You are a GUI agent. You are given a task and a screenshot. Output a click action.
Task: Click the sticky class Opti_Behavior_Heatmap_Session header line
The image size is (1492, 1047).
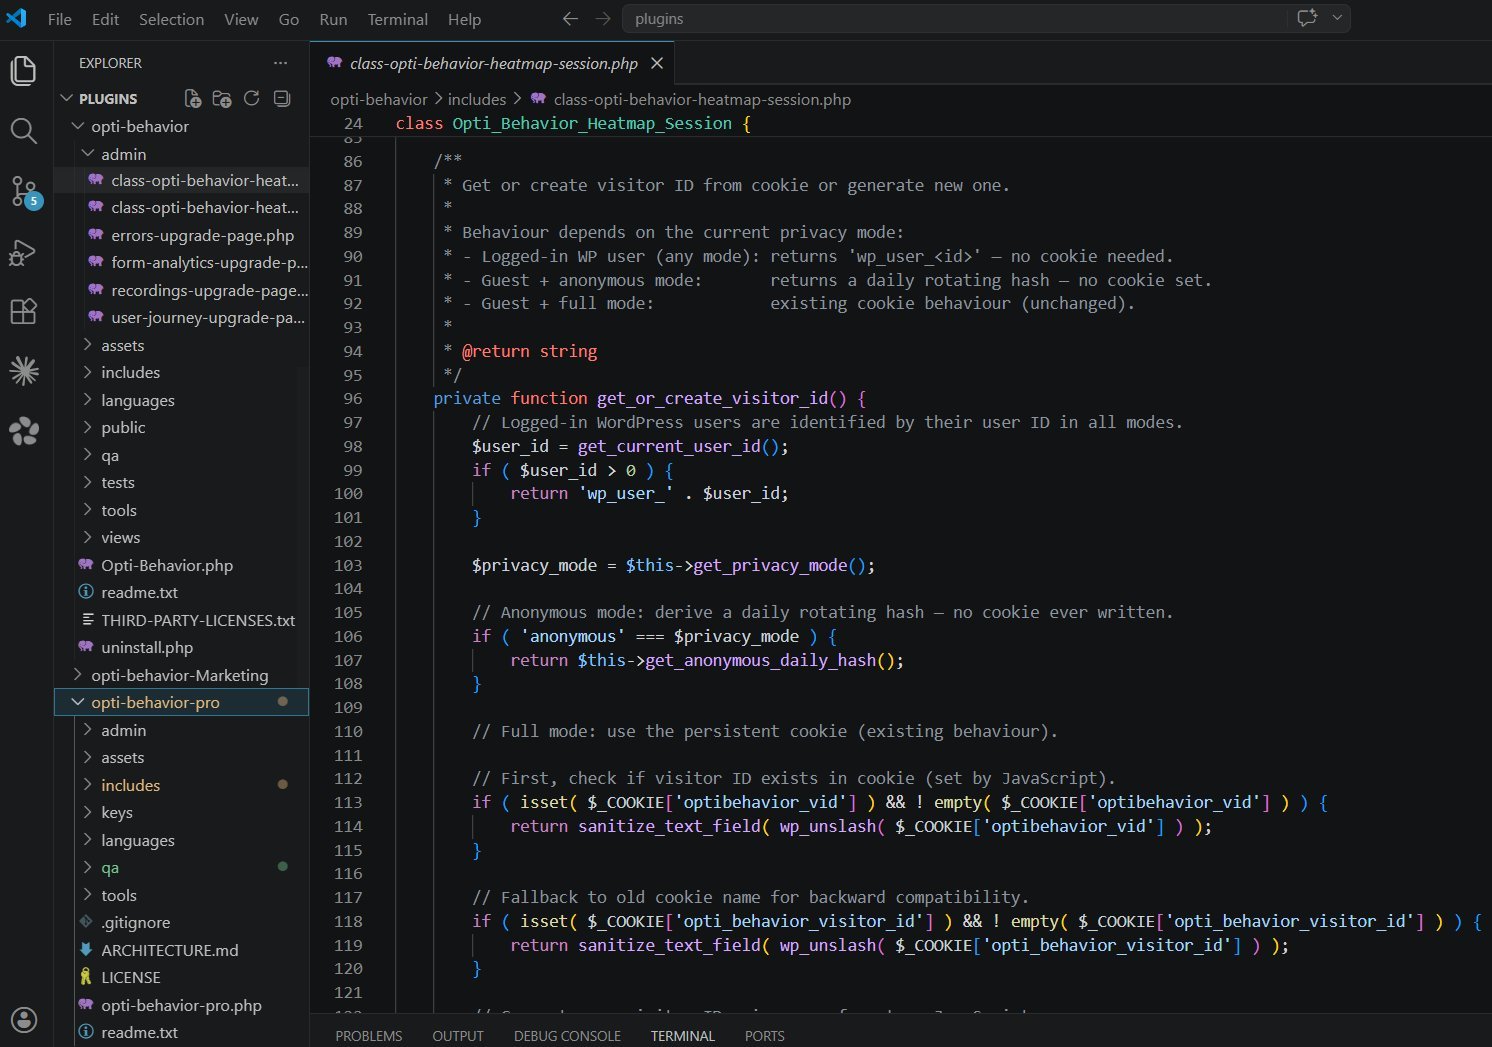pos(573,123)
